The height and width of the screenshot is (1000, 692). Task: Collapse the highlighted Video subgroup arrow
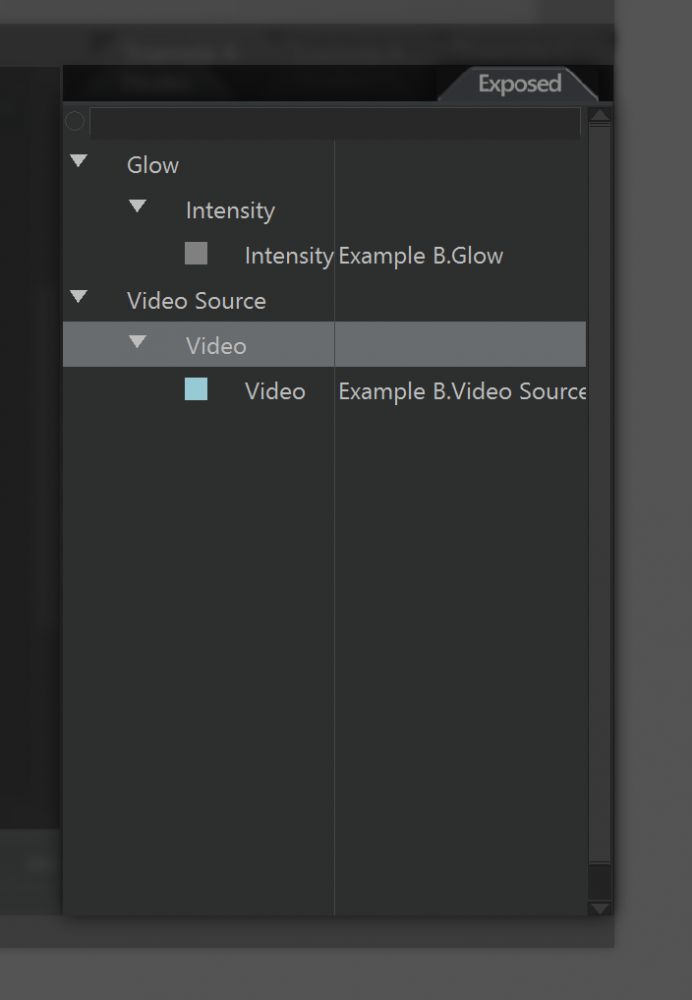[137, 342]
